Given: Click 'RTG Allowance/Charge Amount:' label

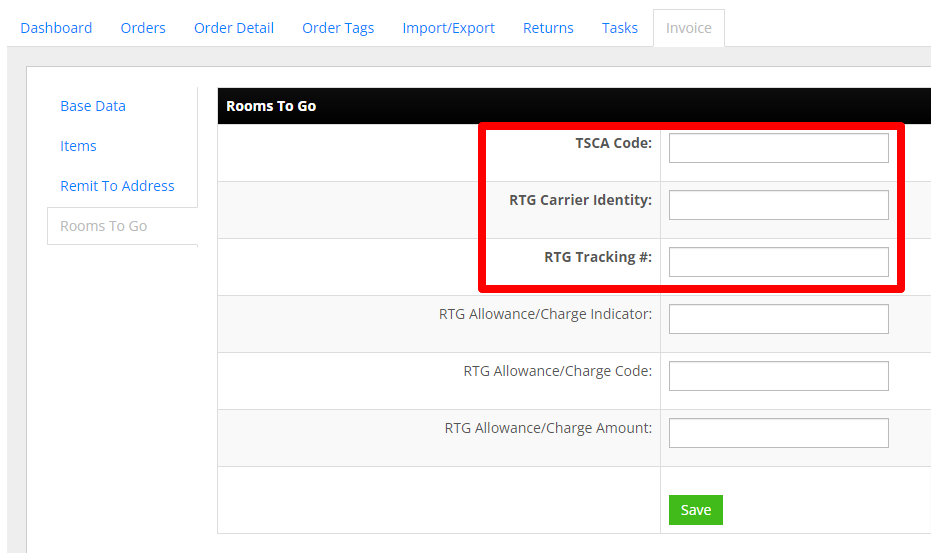Looking at the screenshot, I should tap(548, 428).
